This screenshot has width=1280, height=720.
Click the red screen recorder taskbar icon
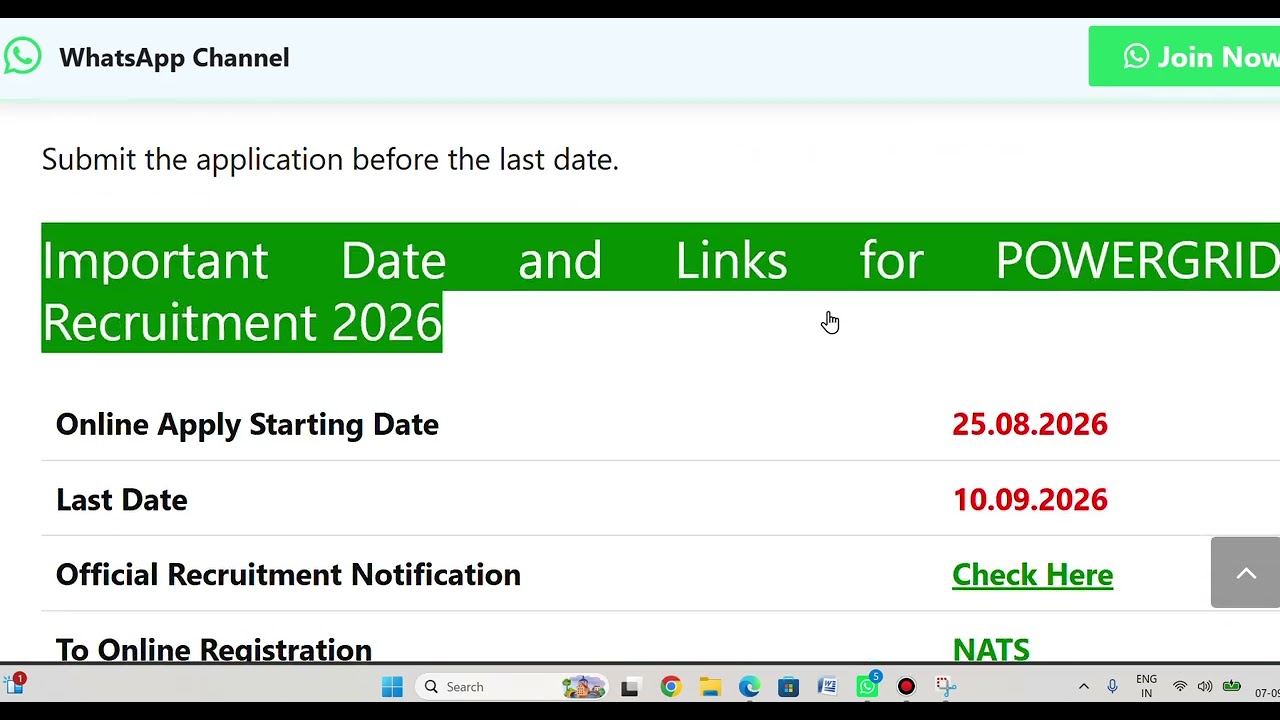point(906,687)
